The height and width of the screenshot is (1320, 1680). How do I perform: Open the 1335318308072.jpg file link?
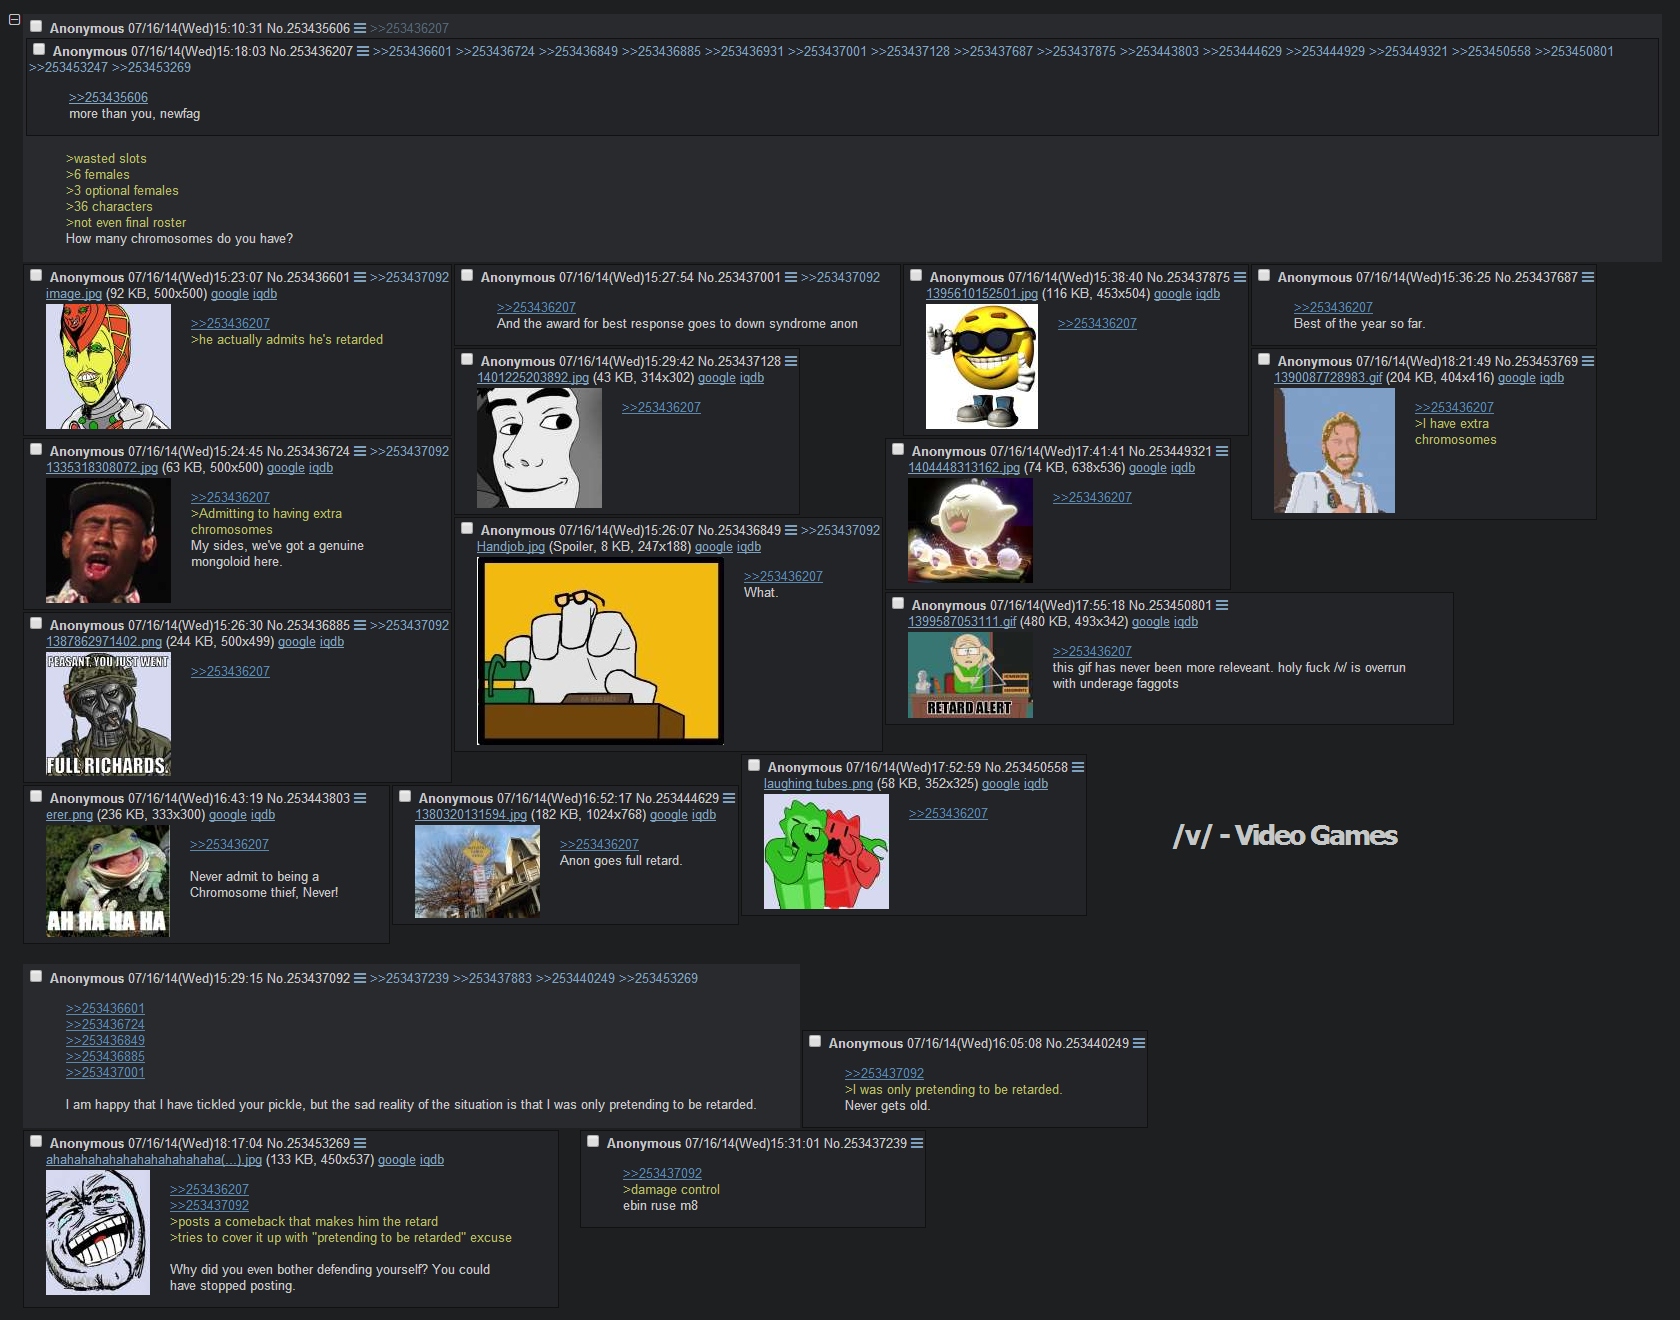(102, 468)
